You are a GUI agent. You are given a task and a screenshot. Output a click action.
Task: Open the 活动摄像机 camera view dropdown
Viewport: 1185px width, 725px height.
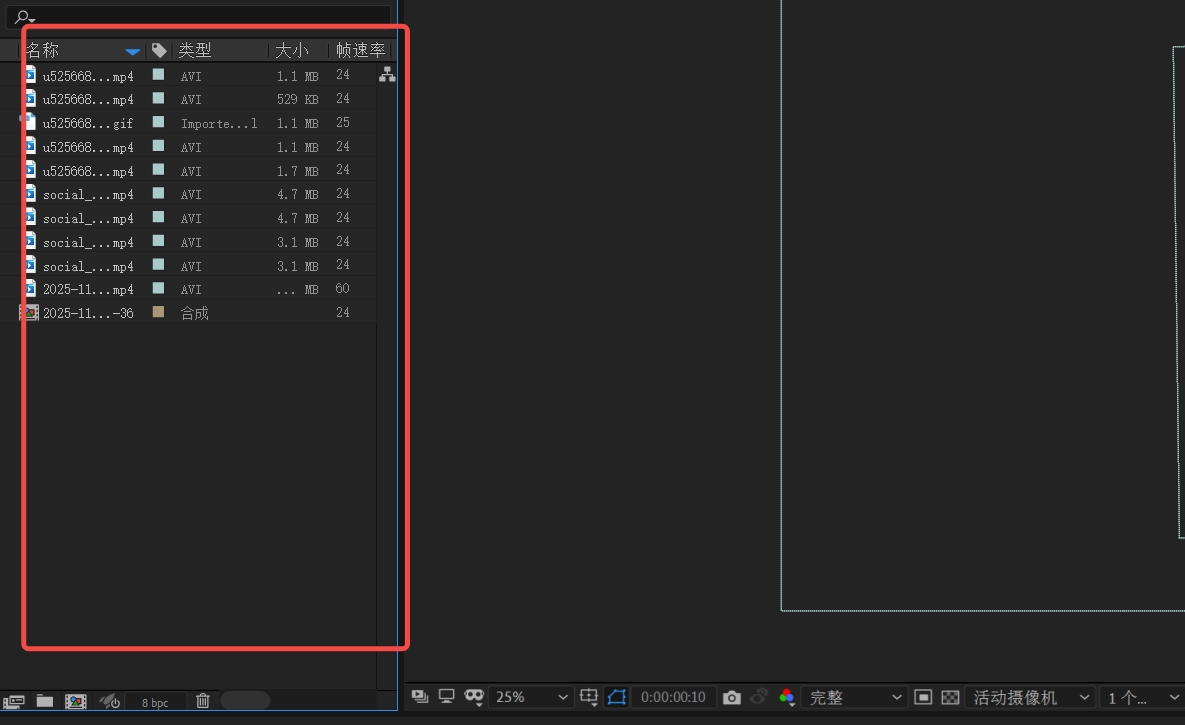[1032, 697]
